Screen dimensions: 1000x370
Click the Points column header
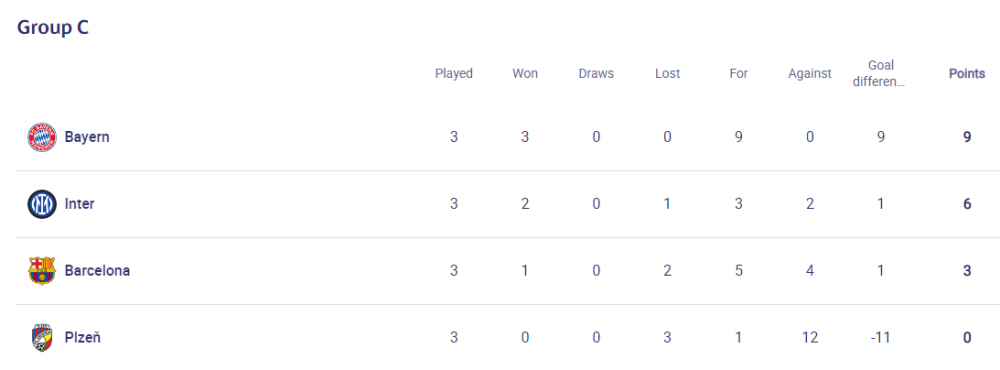pos(967,73)
